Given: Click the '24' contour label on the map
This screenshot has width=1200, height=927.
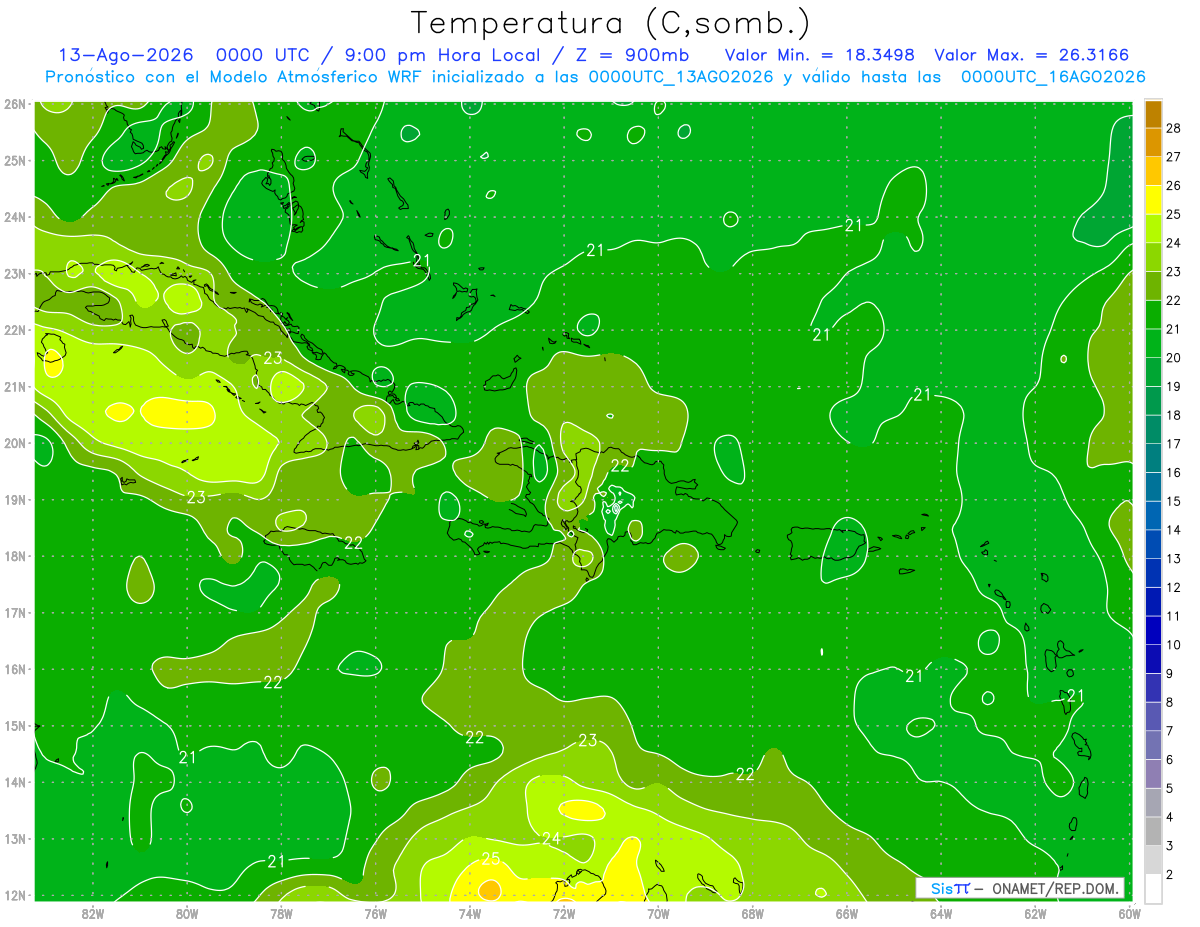Looking at the screenshot, I should click(551, 838).
